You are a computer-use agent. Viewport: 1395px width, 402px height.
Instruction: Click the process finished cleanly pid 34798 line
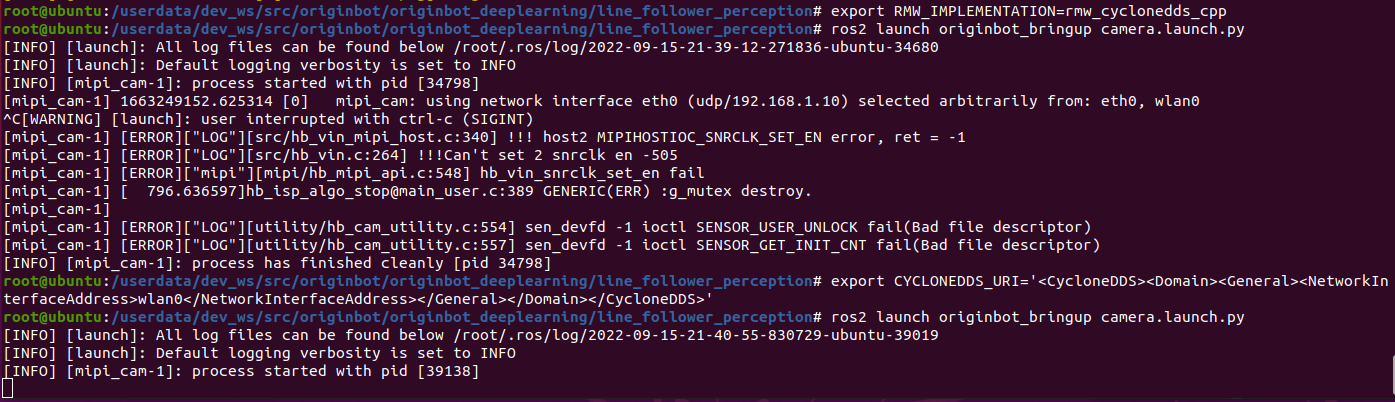(x=277, y=263)
